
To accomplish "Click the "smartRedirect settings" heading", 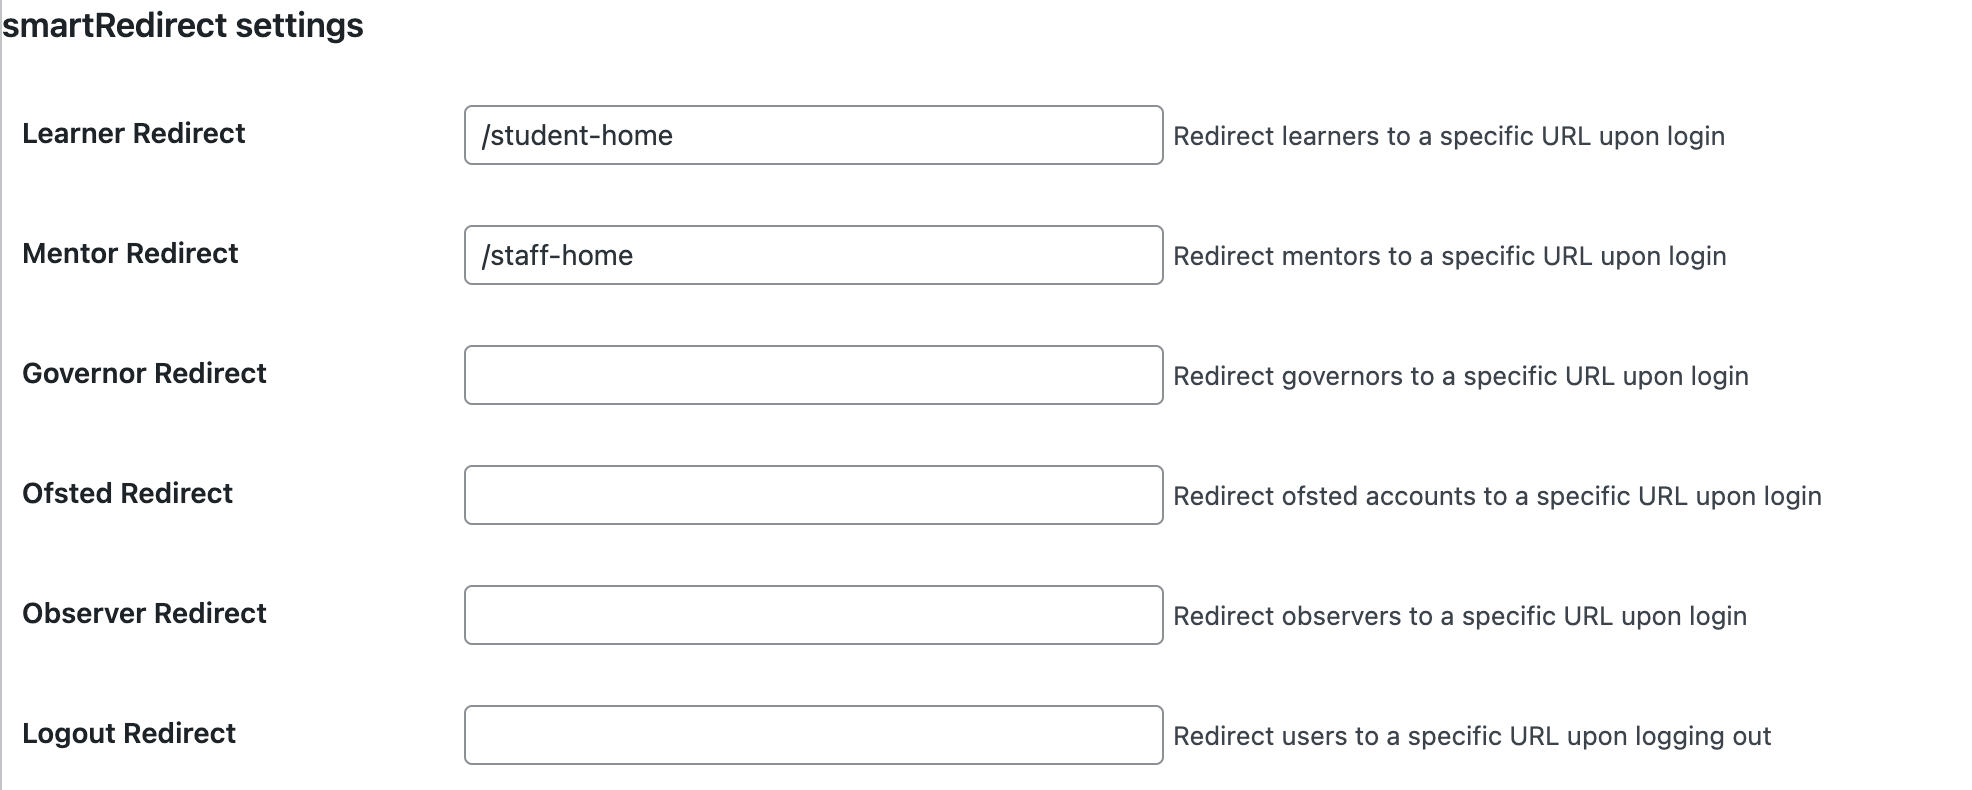I will point(183,25).
